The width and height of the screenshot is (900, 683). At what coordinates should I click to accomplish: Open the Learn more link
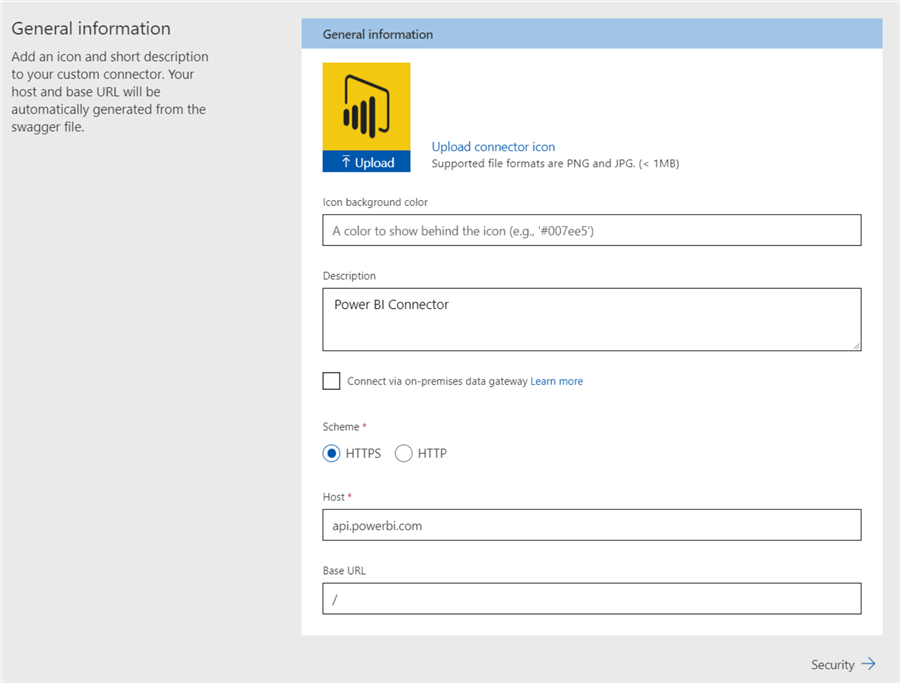click(556, 381)
